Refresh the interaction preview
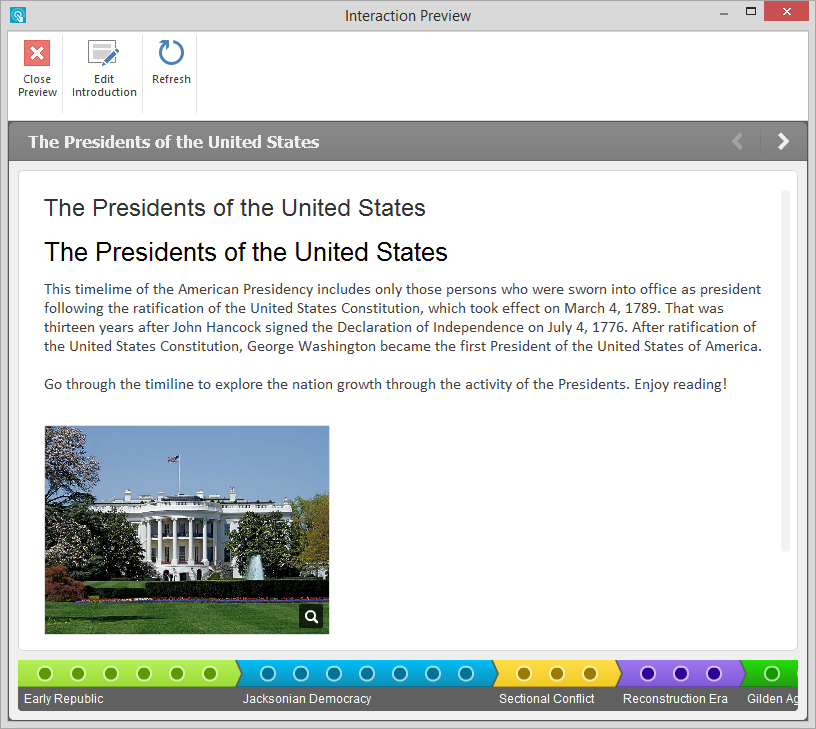Viewport: 816px width, 729px height. tap(171, 54)
